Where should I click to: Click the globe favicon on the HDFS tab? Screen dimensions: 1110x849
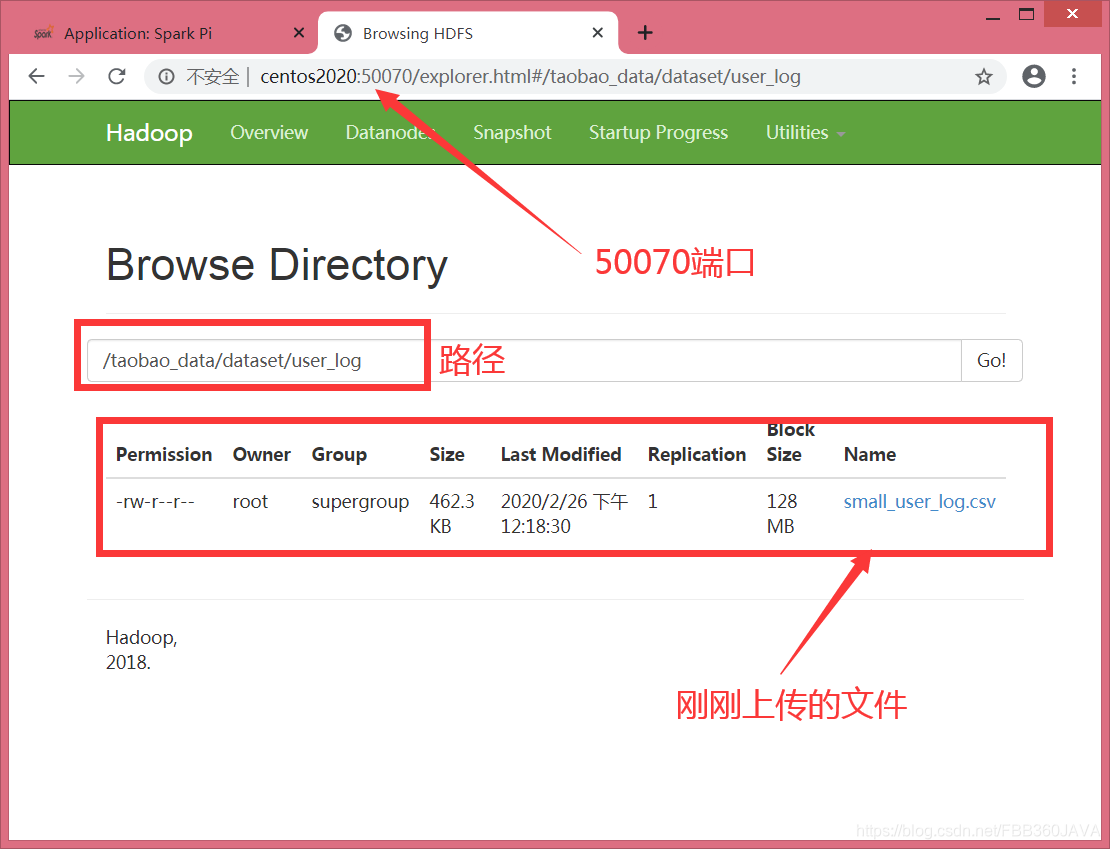pos(343,33)
